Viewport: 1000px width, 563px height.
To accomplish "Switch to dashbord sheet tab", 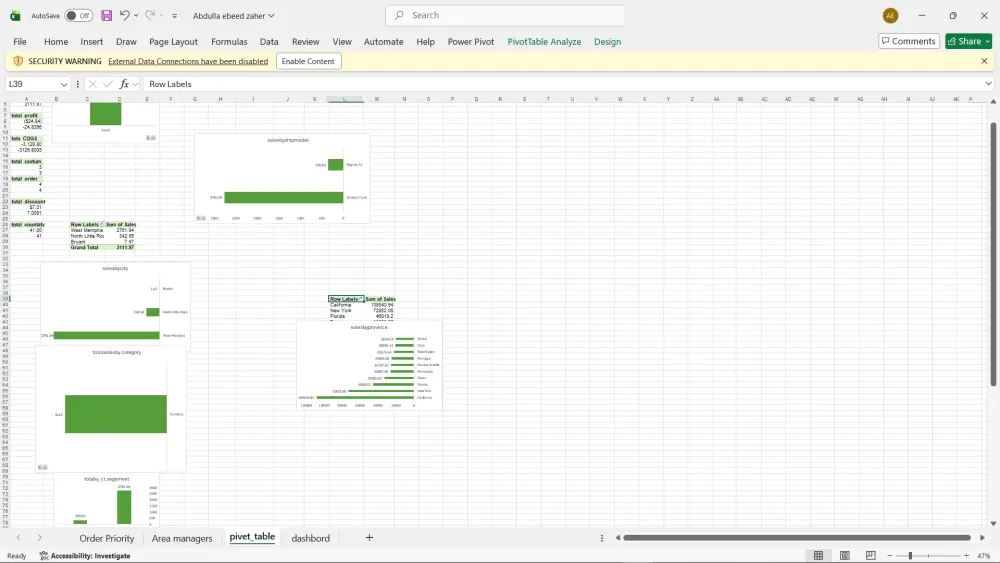I will pyautogui.click(x=311, y=538).
